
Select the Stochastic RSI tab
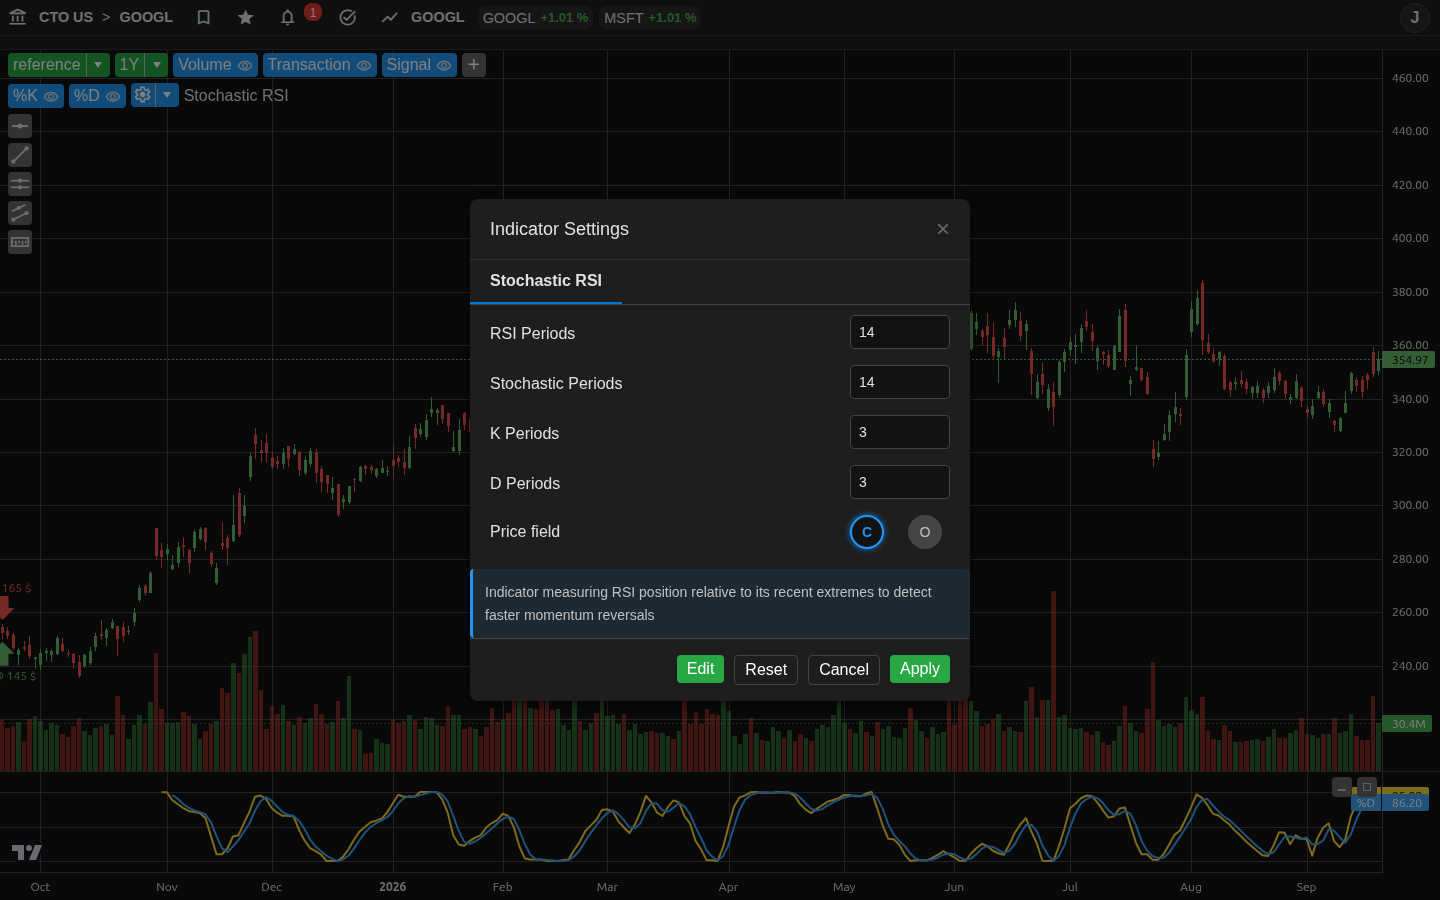(x=546, y=281)
